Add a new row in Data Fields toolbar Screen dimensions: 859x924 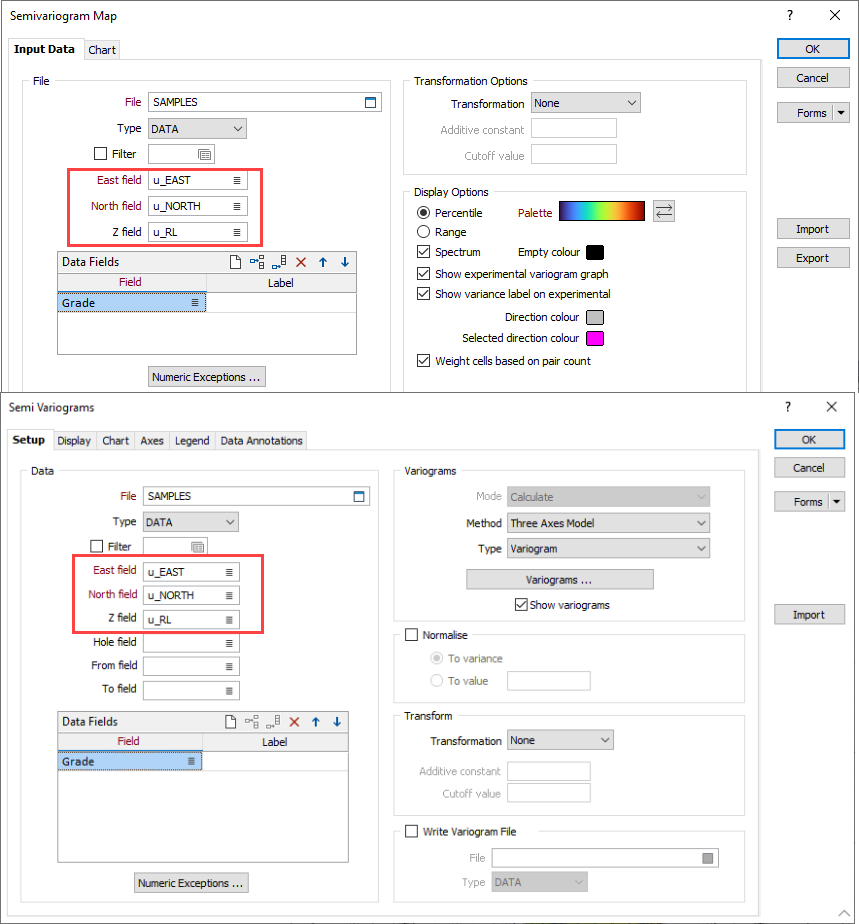point(236,261)
